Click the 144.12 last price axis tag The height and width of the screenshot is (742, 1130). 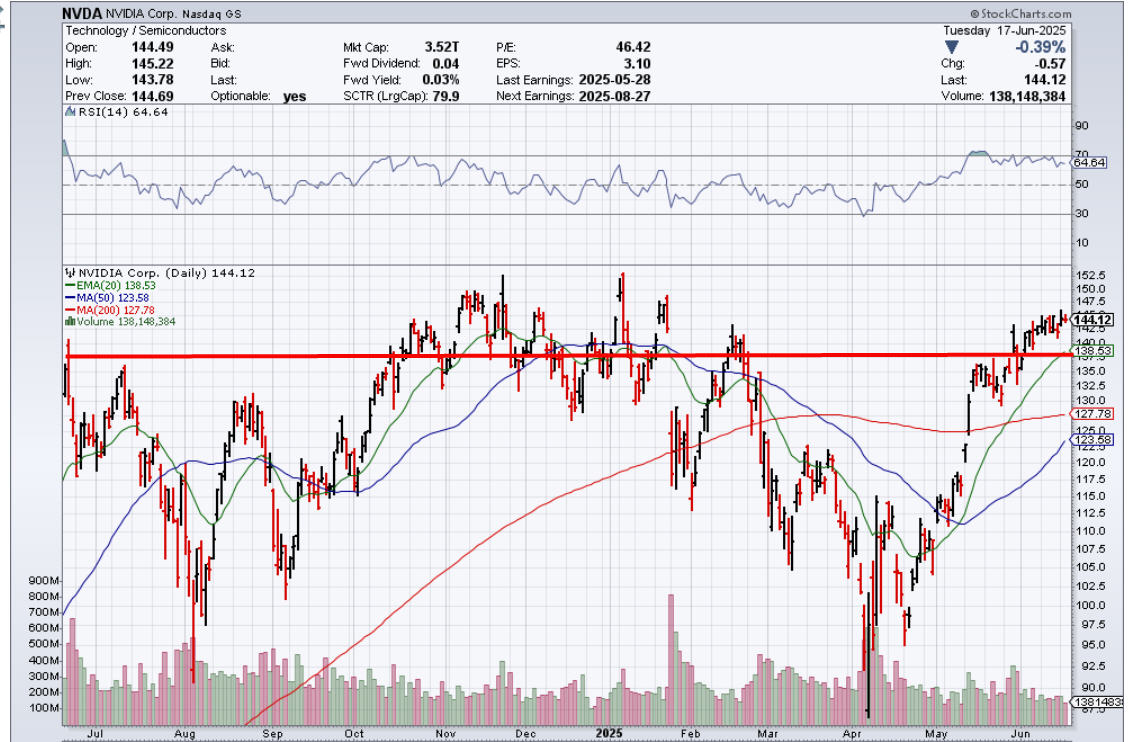click(1092, 320)
